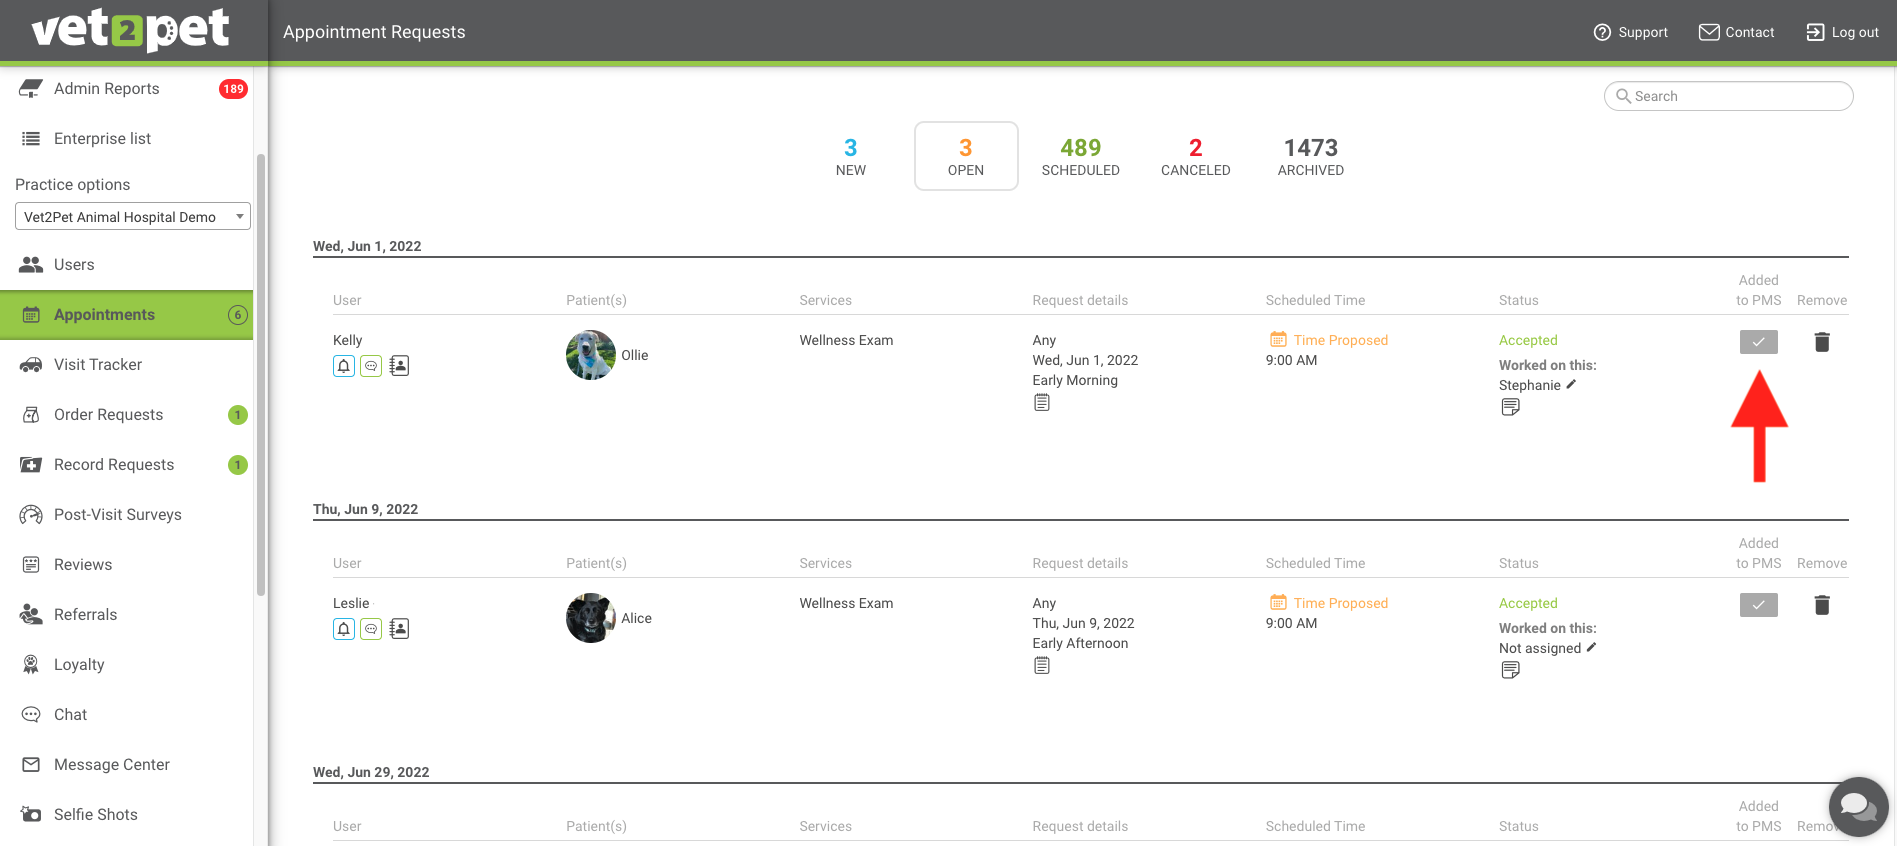Switch to the Scheduled tab
1897x846 pixels.
tap(1080, 157)
